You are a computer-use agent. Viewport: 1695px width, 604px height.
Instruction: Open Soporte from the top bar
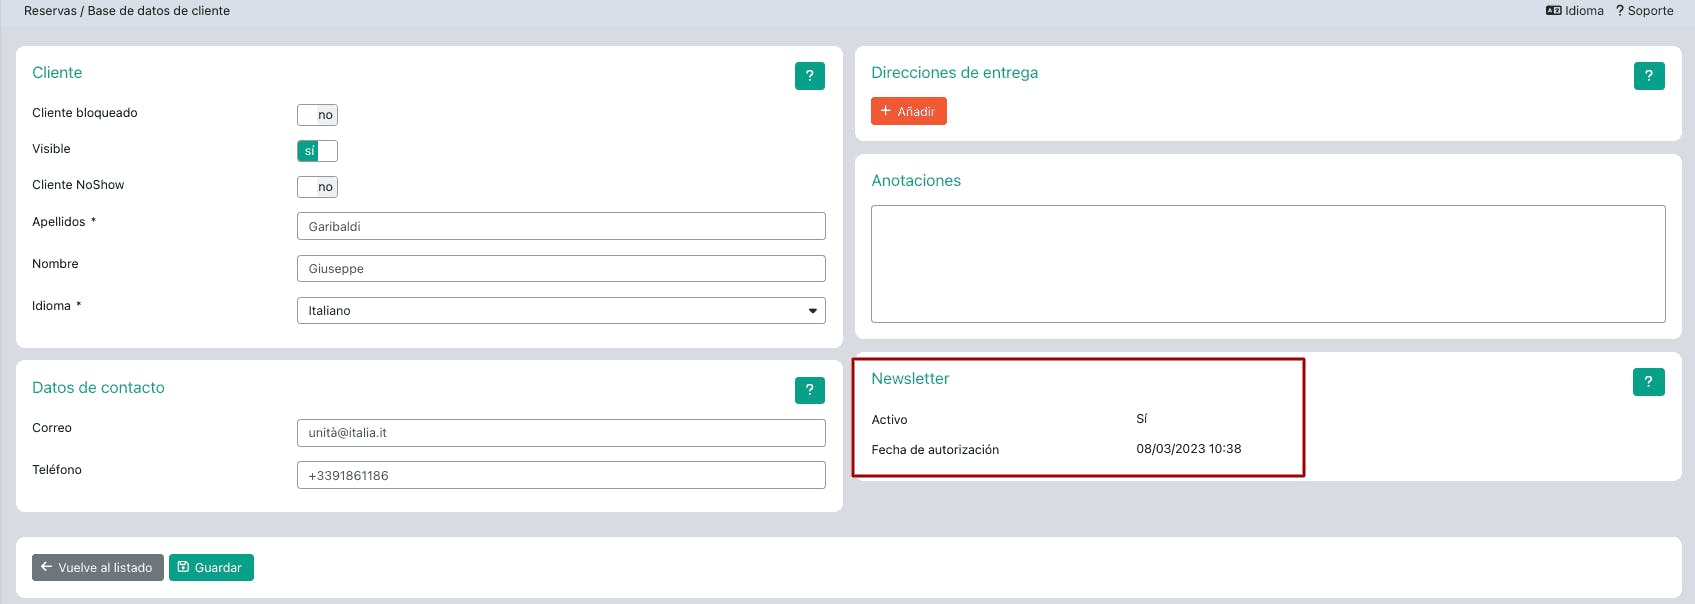pos(1644,11)
